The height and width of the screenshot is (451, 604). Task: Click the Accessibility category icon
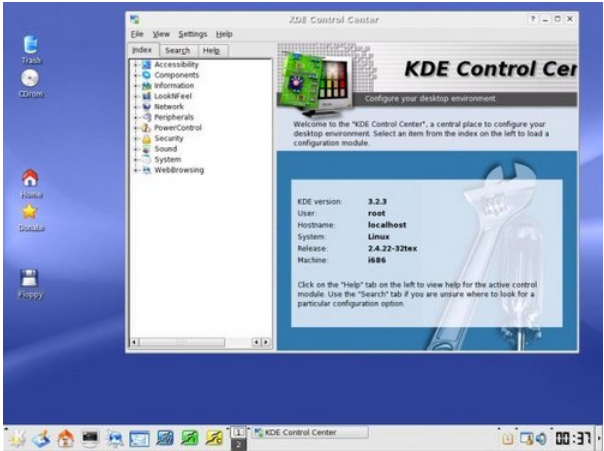click(146, 65)
